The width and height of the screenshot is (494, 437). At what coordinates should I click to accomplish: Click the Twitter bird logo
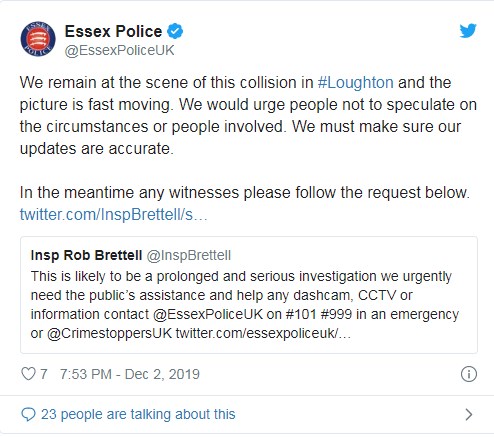click(x=468, y=31)
